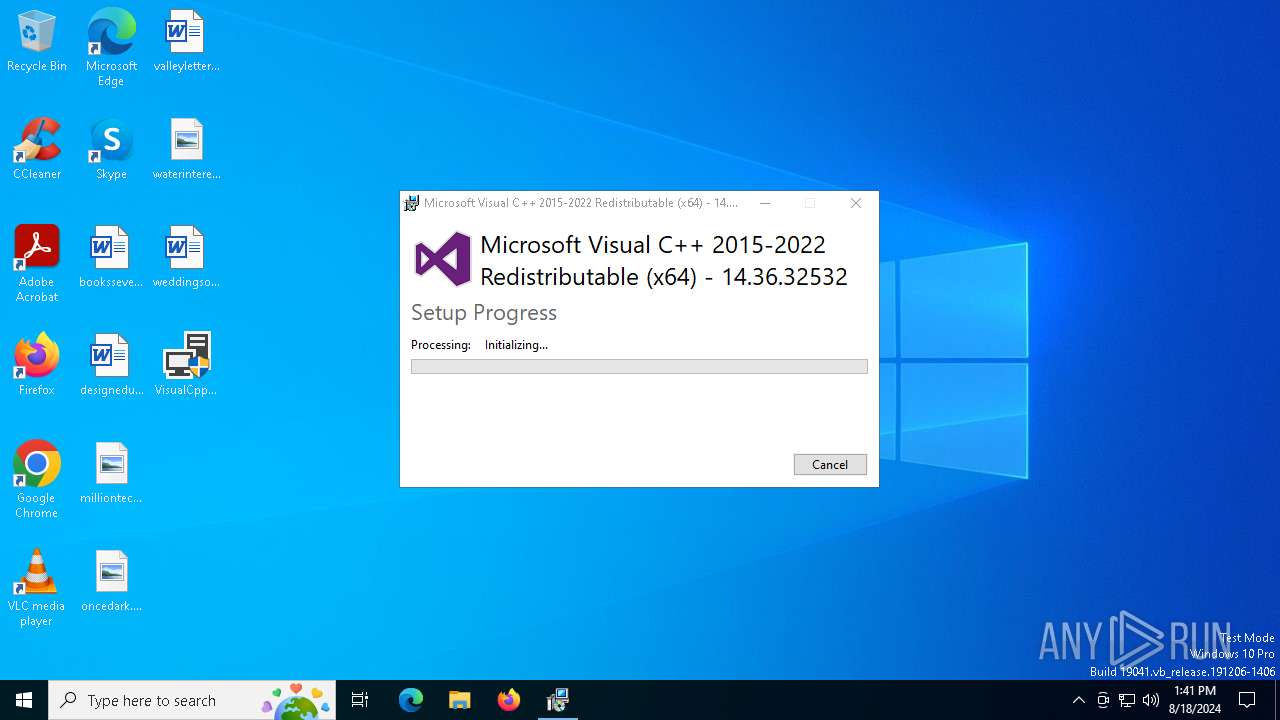Select the valleyletter Word document
The height and width of the screenshot is (720, 1280).
[x=186, y=42]
